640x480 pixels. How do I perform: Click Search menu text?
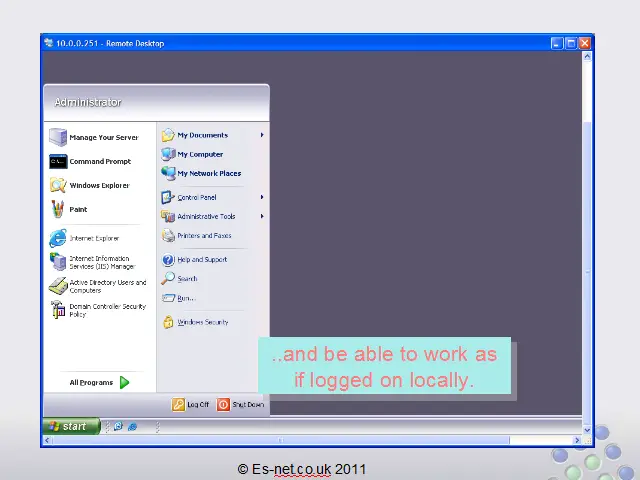click(187, 279)
